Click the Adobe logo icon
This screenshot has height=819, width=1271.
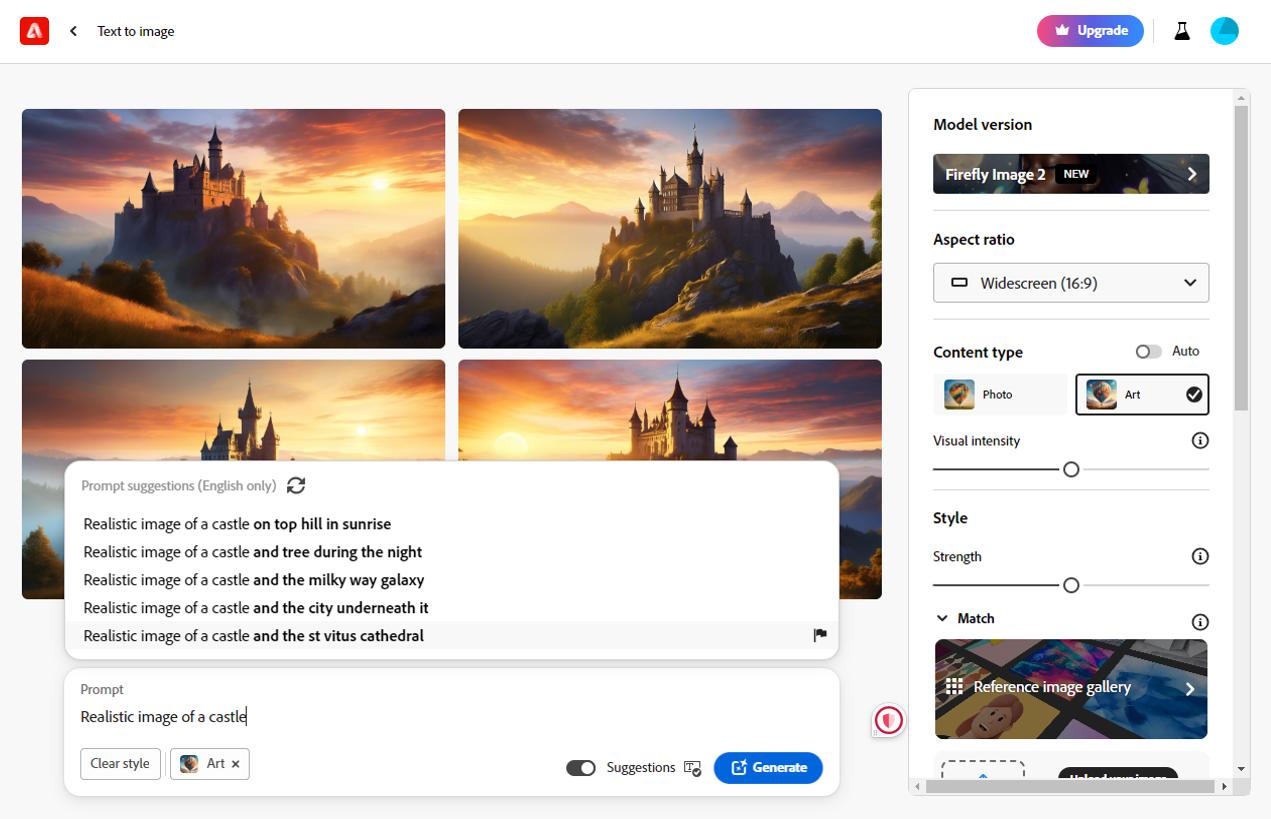pos(34,30)
